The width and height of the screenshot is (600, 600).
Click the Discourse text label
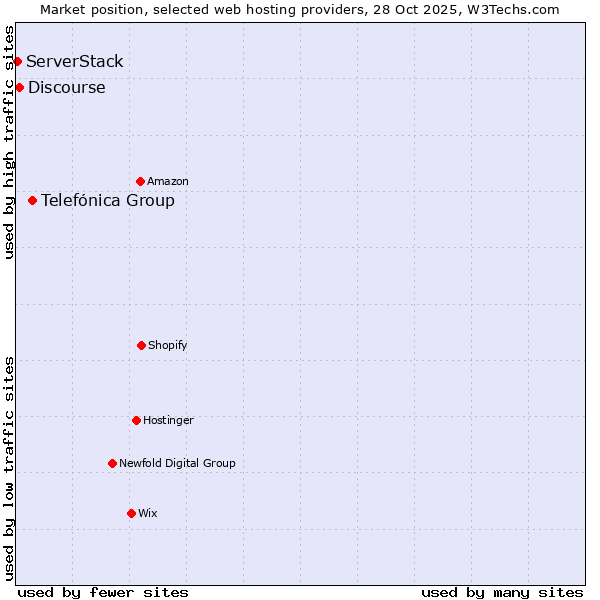[67, 88]
